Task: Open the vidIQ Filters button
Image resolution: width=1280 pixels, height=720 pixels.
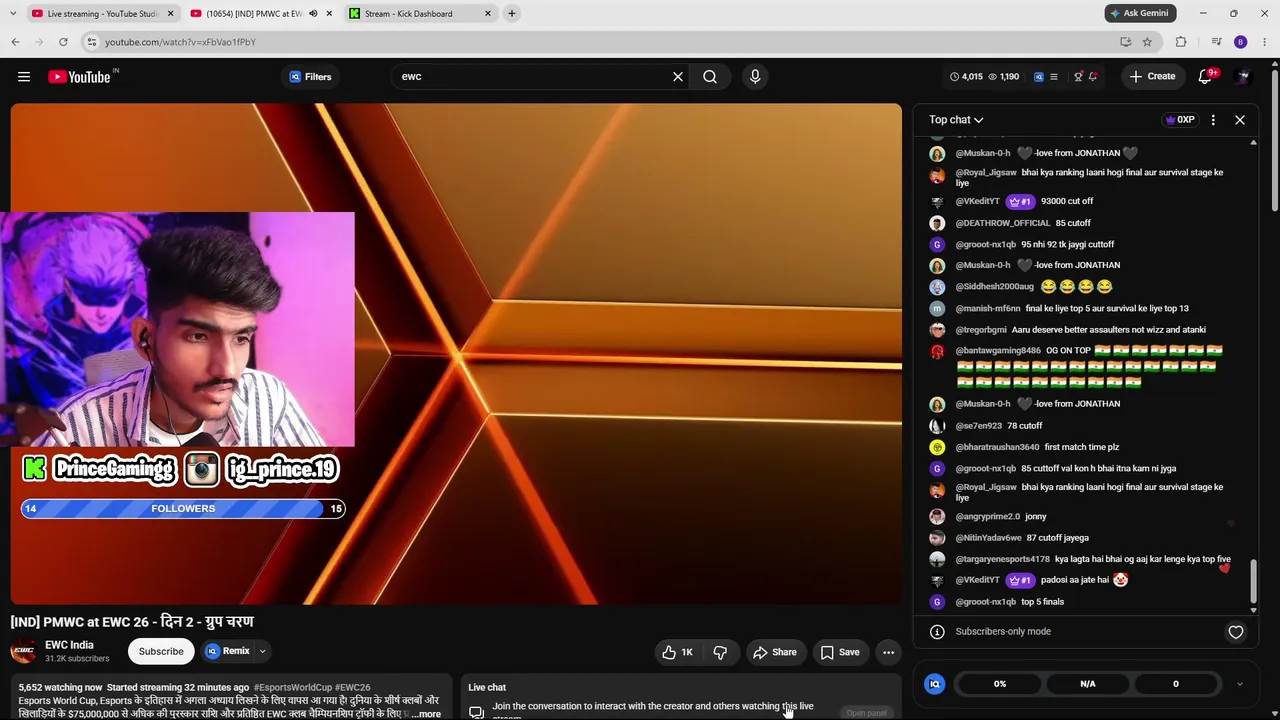Action: (x=310, y=77)
